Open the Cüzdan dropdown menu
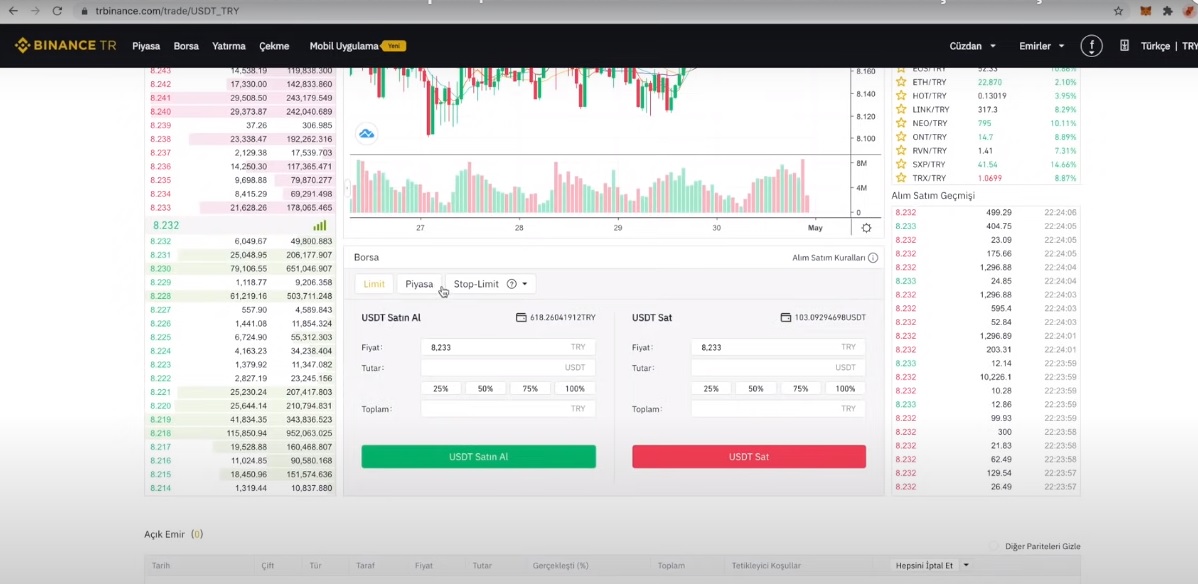This screenshot has width=1198, height=584. pos(972,46)
